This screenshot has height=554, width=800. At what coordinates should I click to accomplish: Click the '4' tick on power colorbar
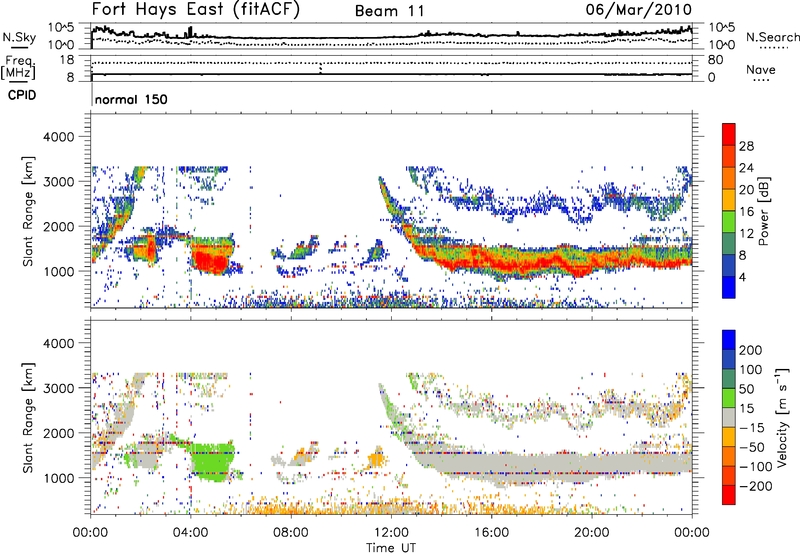pyautogui.click(x=742, y=277)
